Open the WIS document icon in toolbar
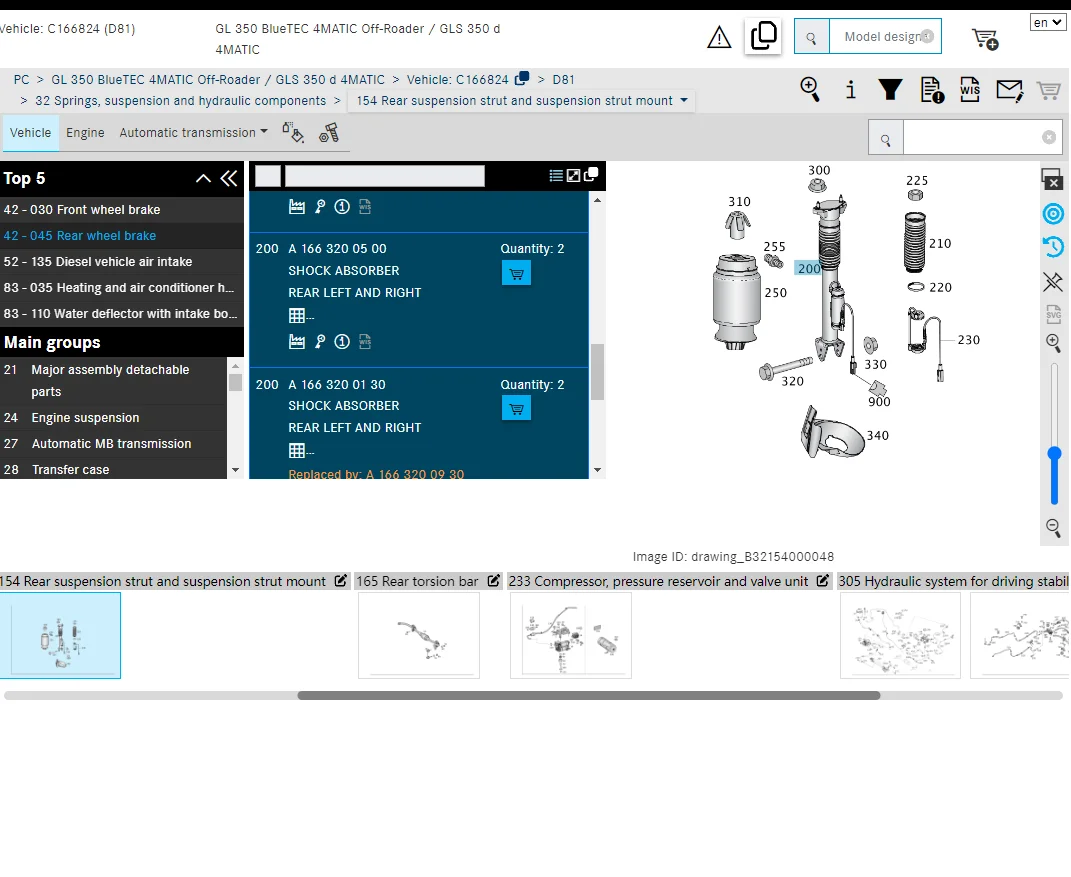 coord(970,89)
